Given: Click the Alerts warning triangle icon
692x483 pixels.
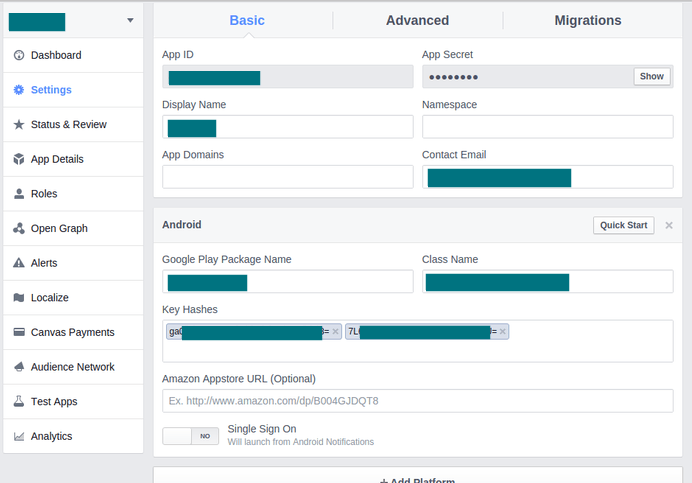Looking at the screenshot, I should [x=19, y=263].
